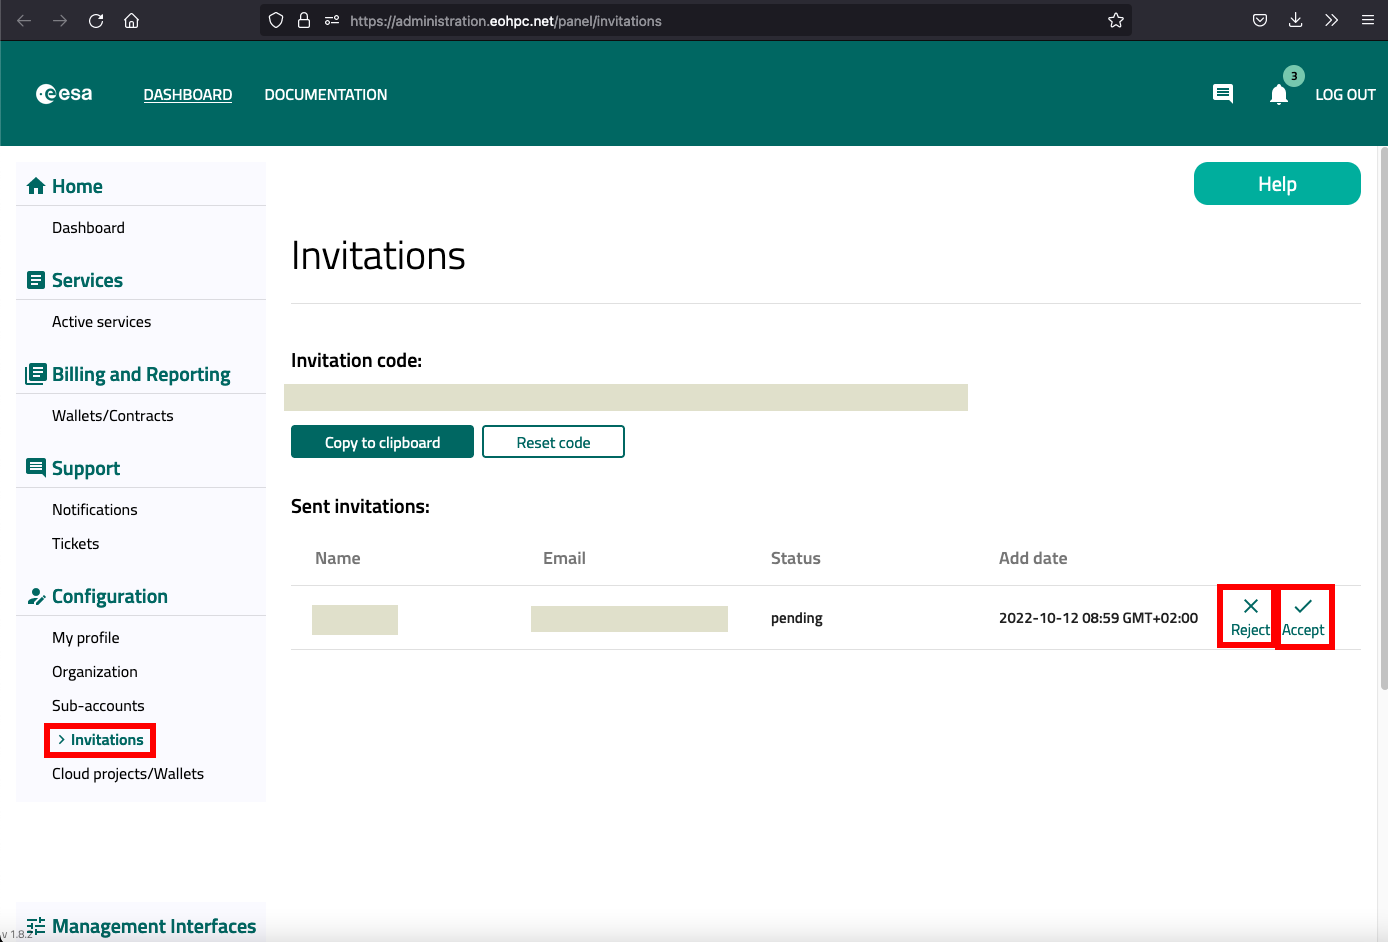Open My profile
The image size is (1388, 942).
pos(85,638)
